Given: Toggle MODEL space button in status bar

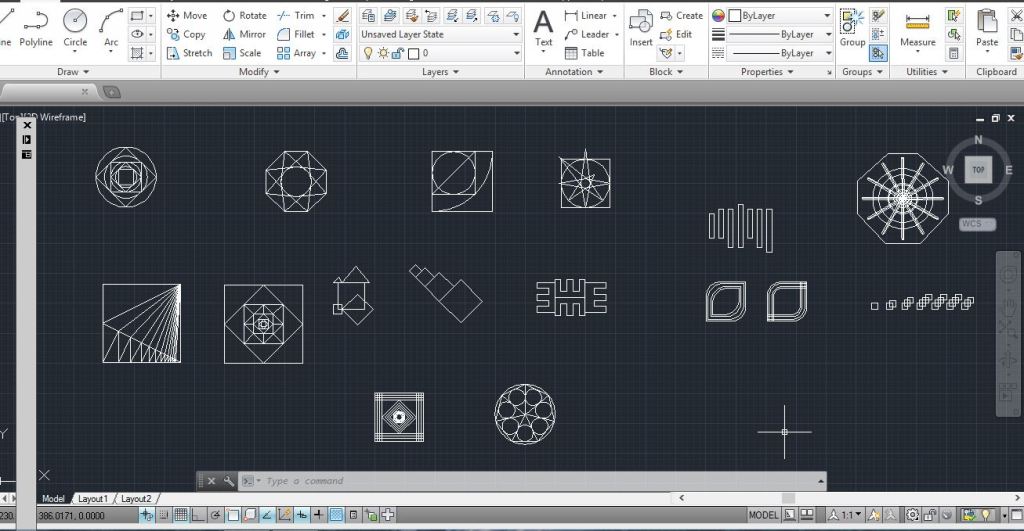Looking at the screenshot, I should pyautogui.click(x=763, y=515).
